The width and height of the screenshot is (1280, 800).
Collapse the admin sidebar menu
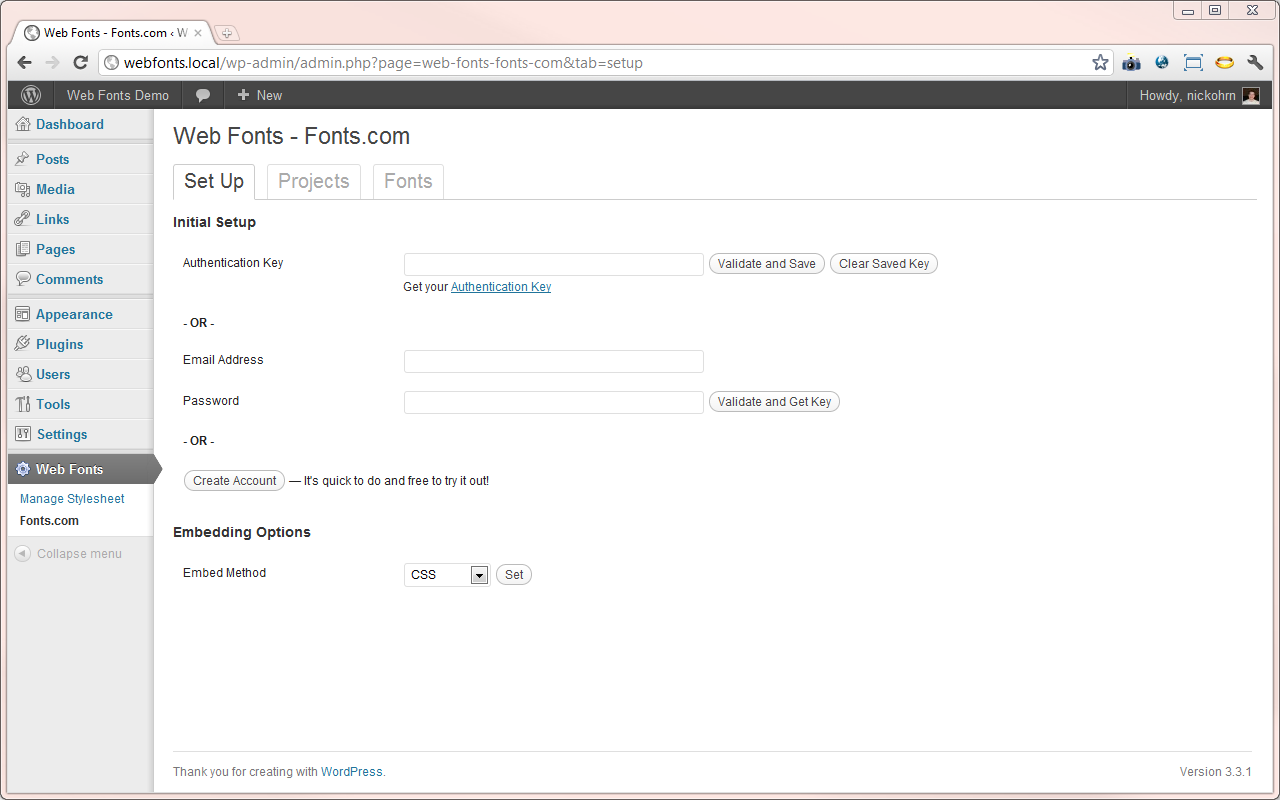pyautogui.click(x=68, y=553)
